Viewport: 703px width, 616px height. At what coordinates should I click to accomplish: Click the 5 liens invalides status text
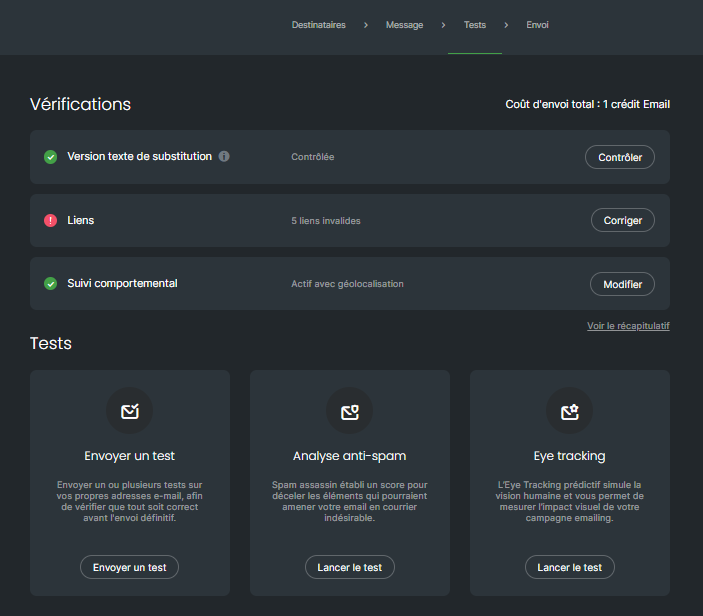(326, 221)
